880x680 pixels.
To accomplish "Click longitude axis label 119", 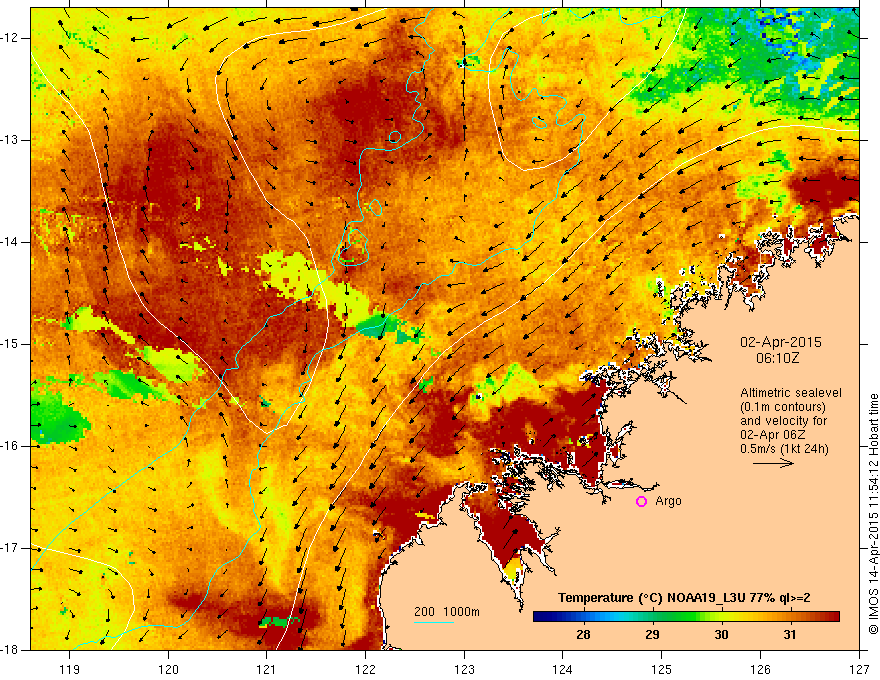I will pos(69,669).
